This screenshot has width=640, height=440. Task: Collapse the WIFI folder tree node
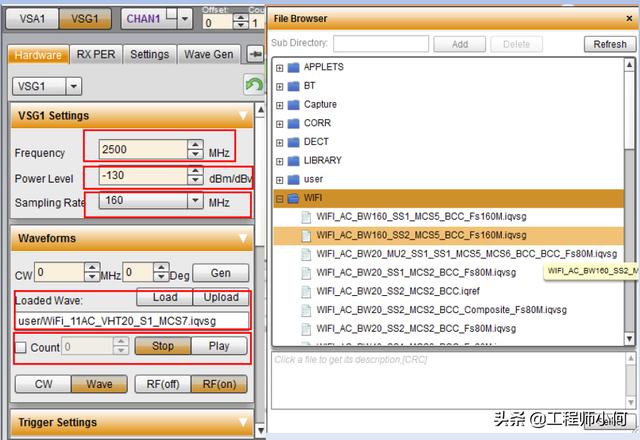tap(279, 198)
